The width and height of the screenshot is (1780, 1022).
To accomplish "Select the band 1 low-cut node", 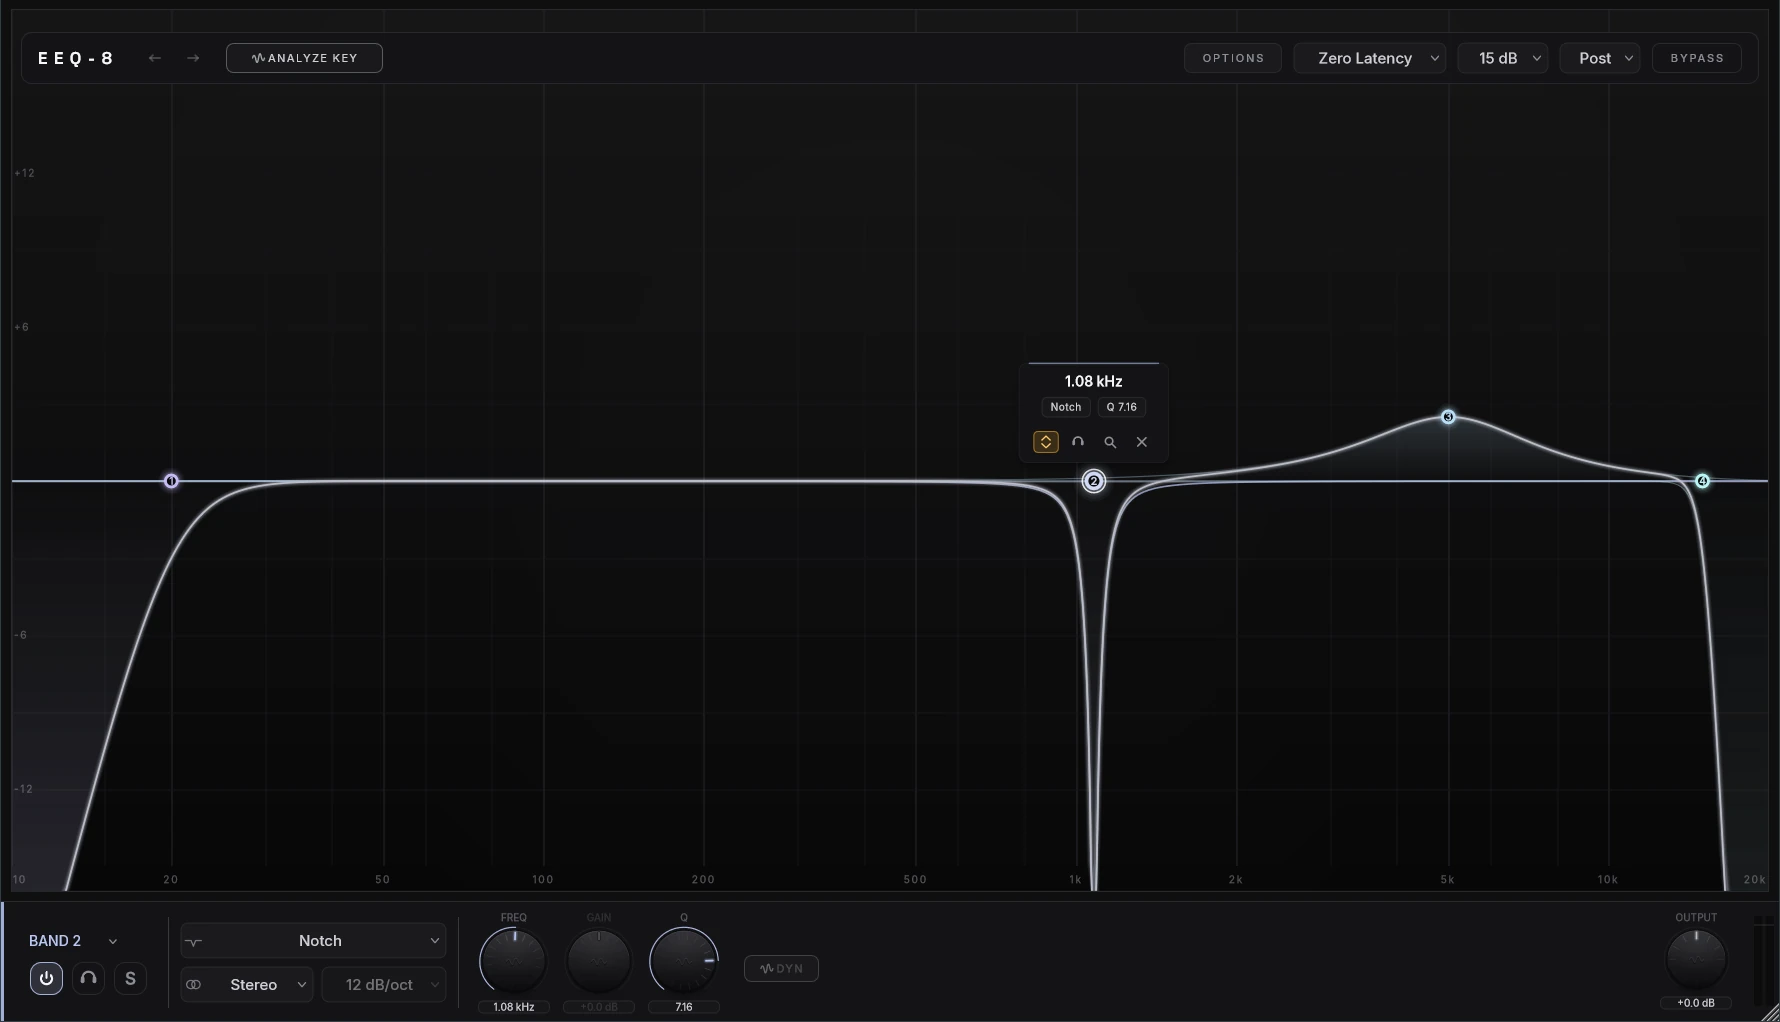I will click(171, 481).
